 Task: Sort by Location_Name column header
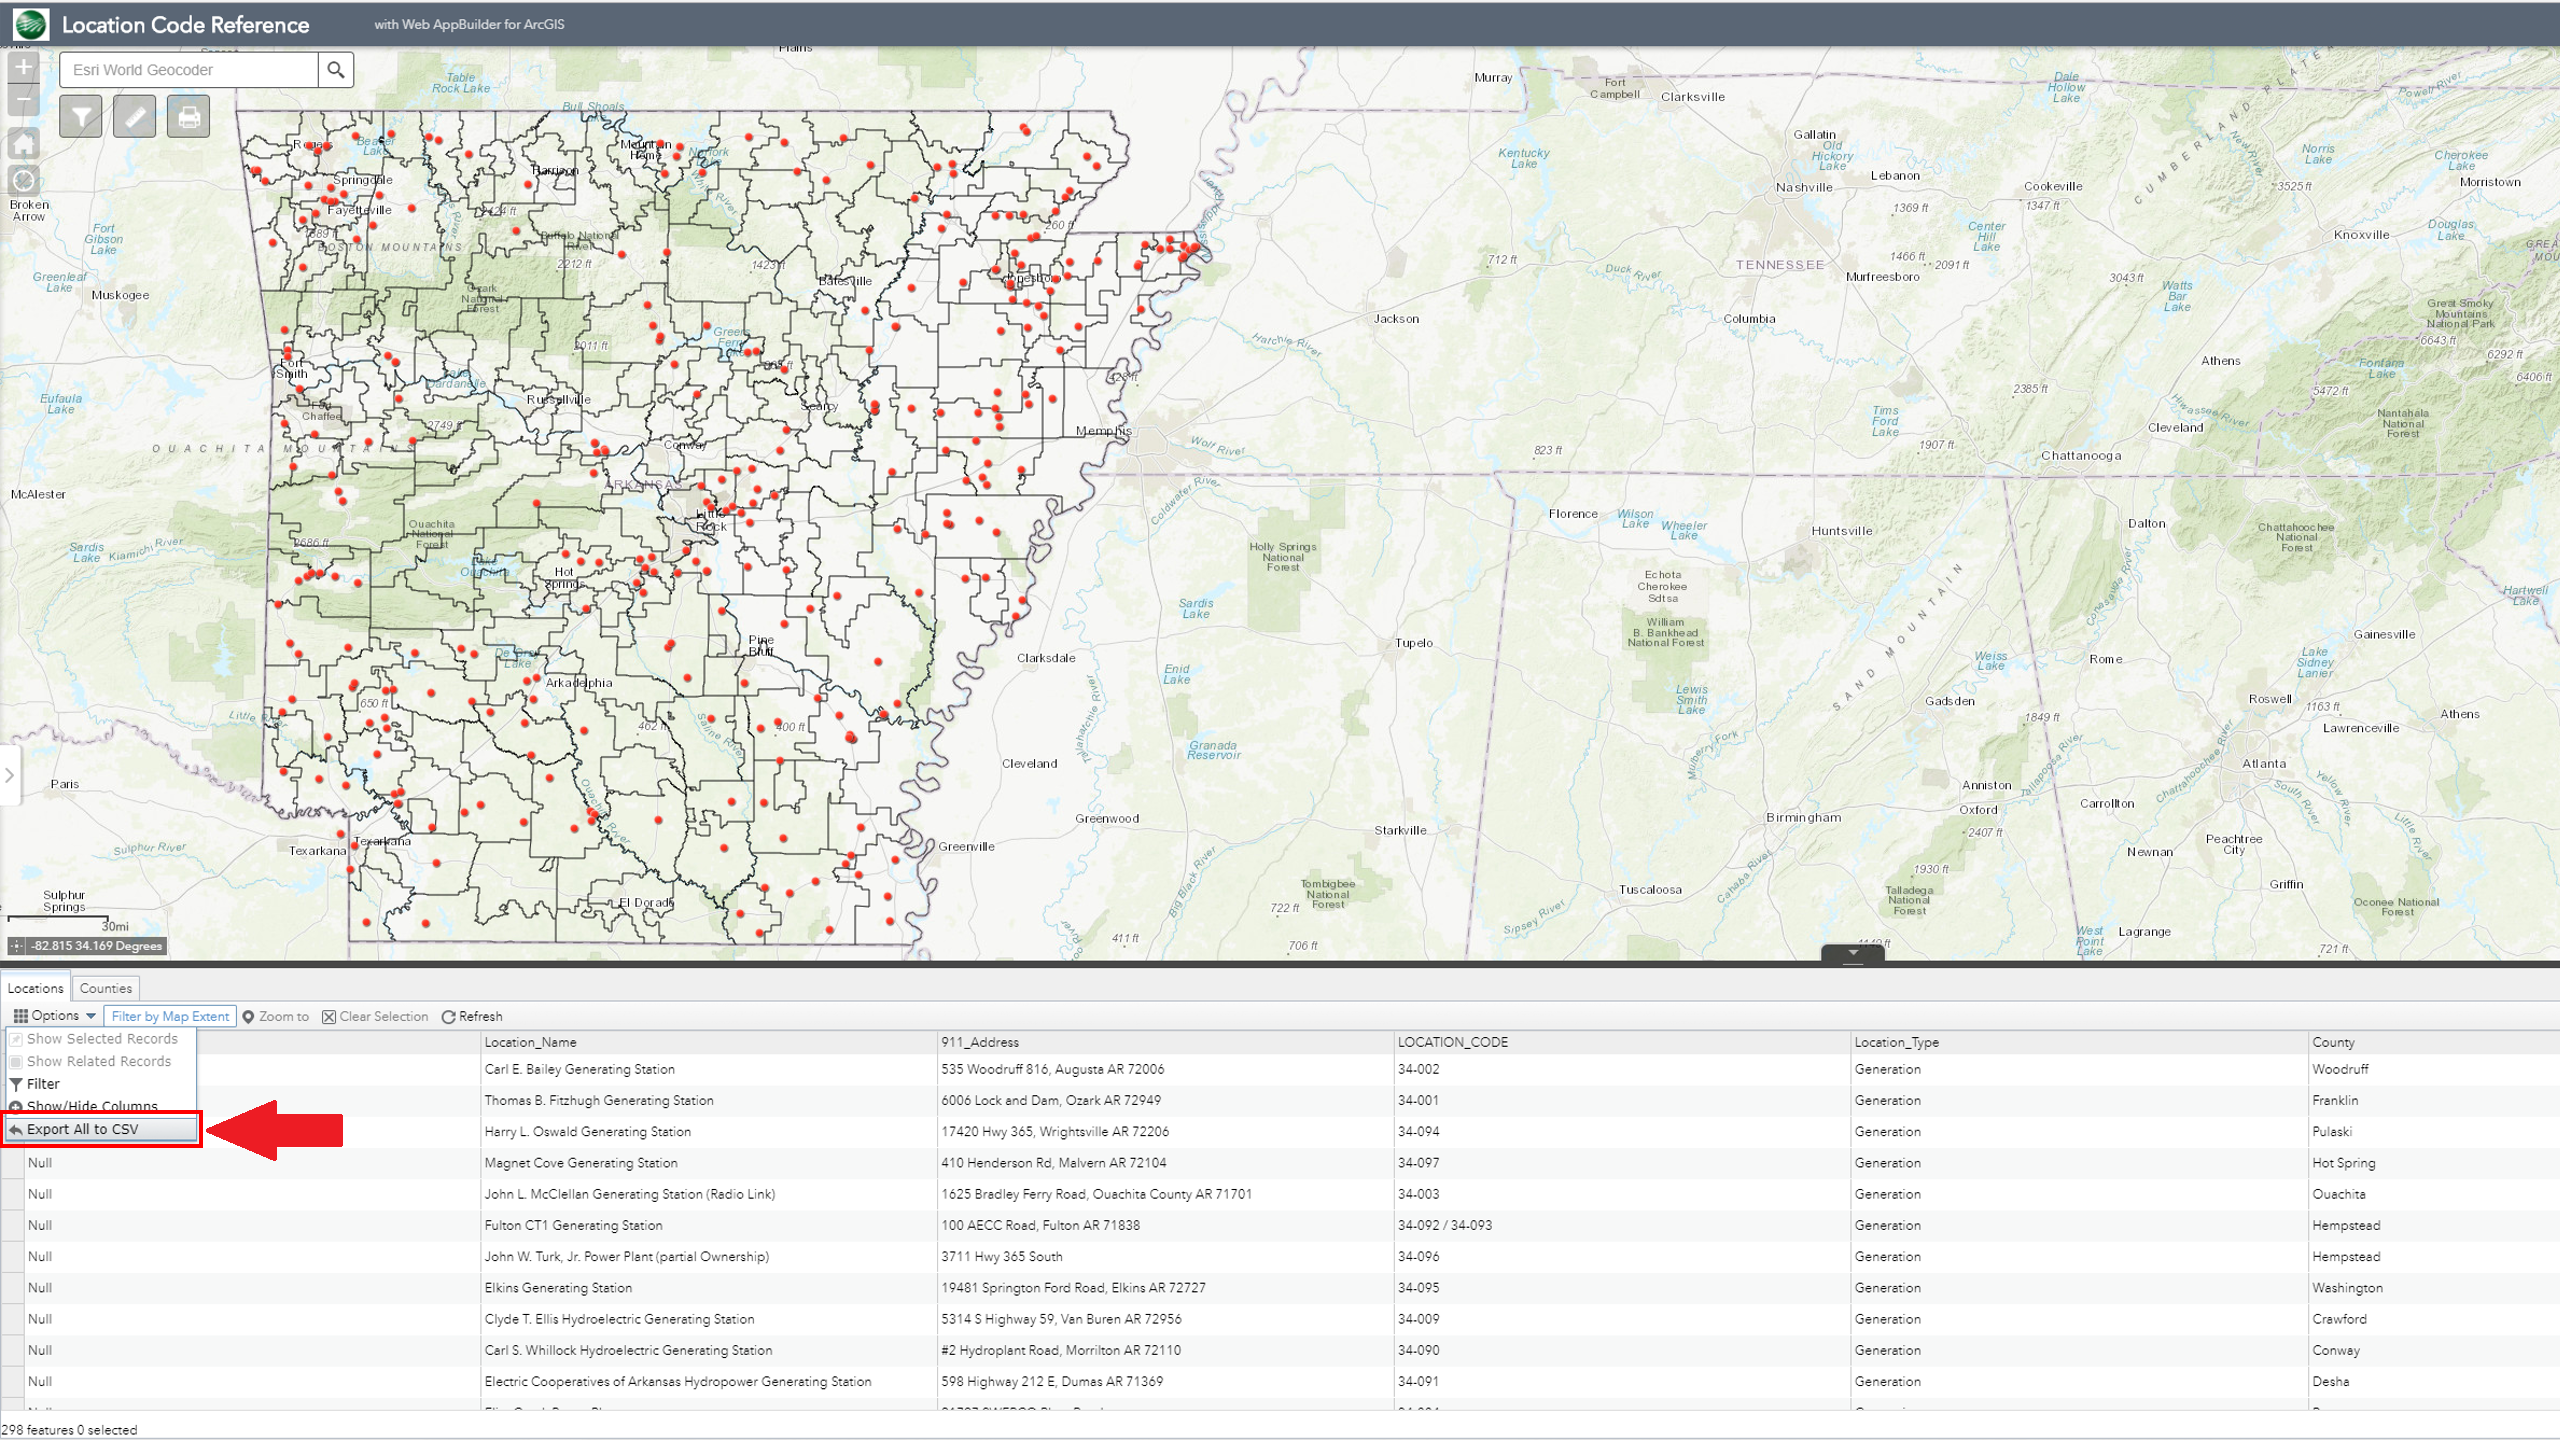click(708, 1042)
